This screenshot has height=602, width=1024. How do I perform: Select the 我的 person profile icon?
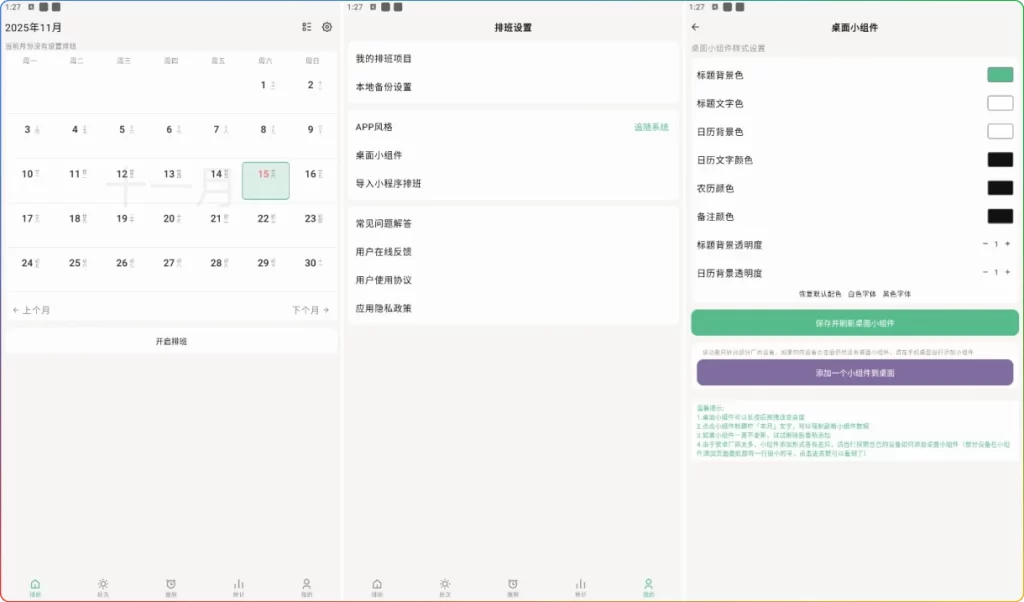pyautogui.click(x=306, y=583)
